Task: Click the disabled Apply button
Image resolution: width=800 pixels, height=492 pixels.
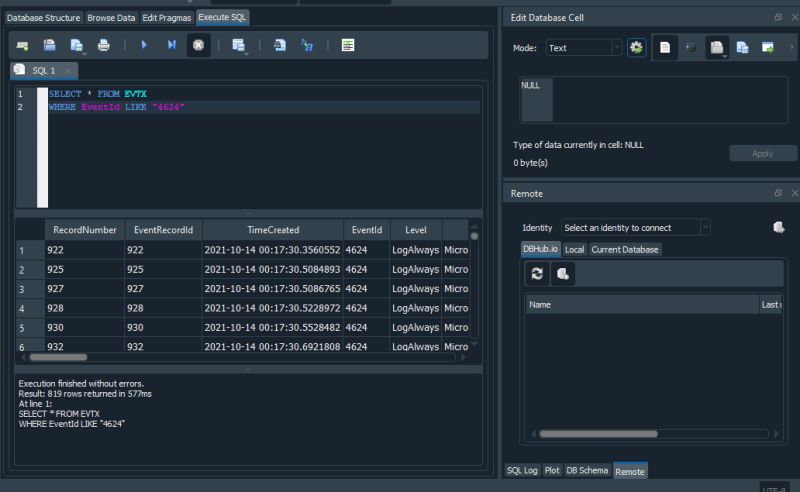Action: point(762,154)
